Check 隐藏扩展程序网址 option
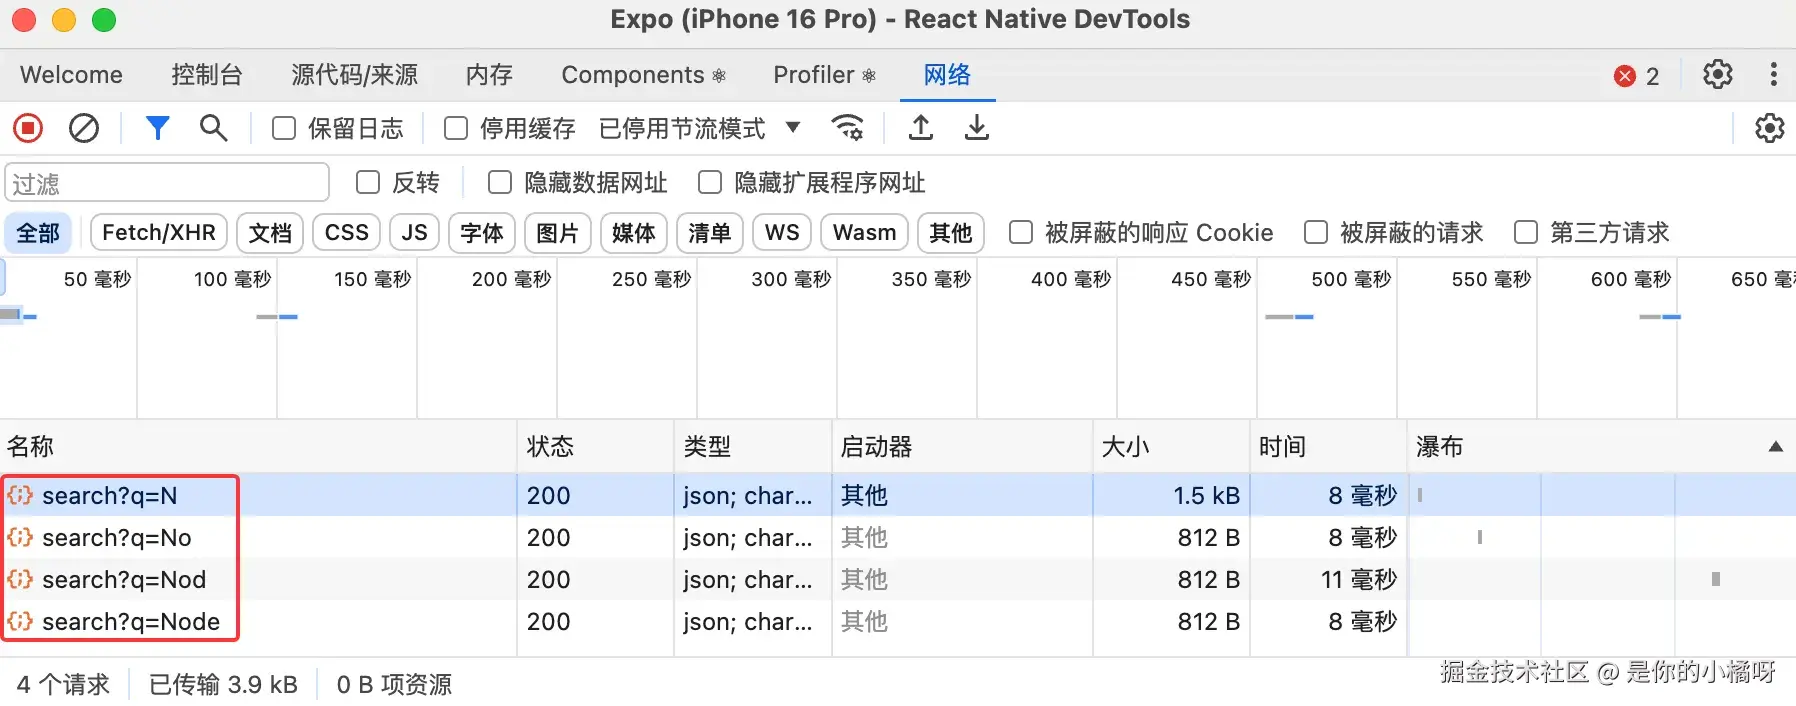 tap(710, 182)
